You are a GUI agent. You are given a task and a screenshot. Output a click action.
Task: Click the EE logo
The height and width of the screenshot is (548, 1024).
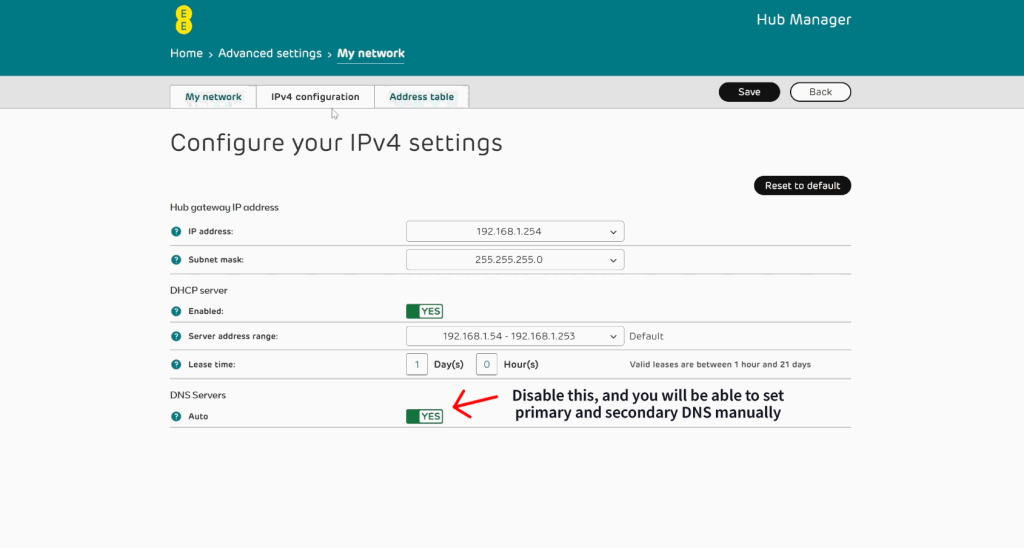click(184, 20)
